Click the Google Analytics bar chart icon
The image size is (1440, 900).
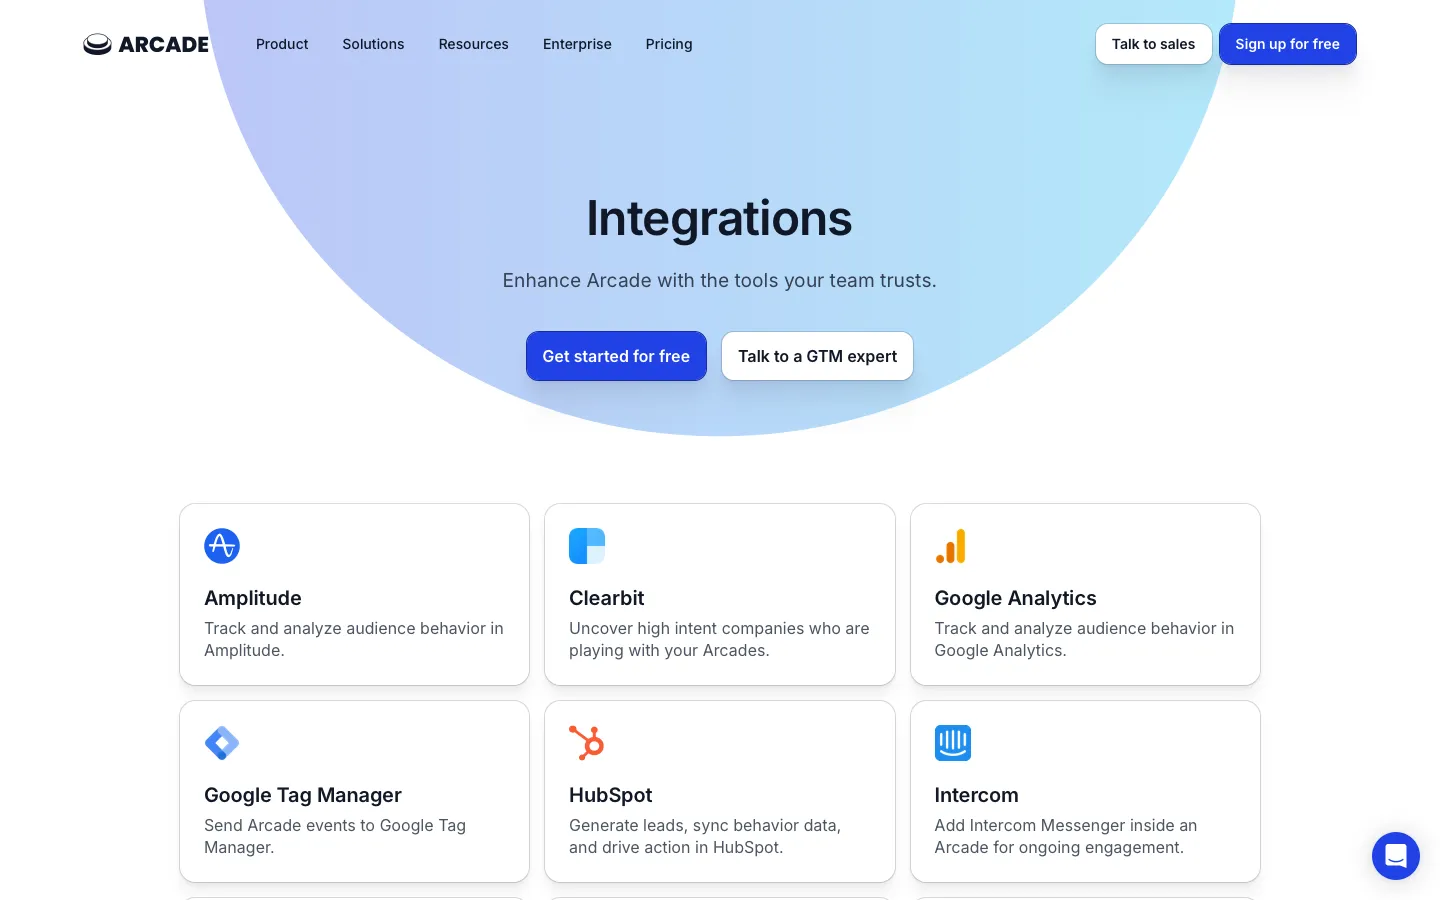pyautogui.click(x=951, y=546)
